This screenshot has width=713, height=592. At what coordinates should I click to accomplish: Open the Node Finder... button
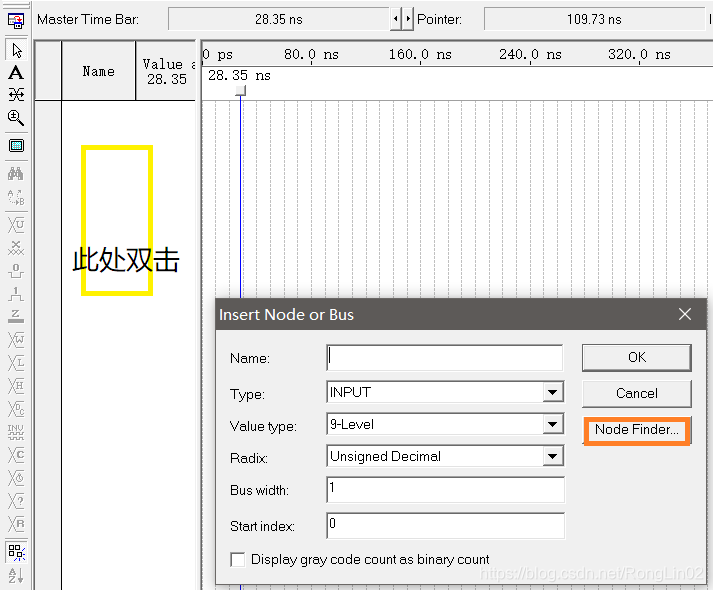click(x=637, y=430)
